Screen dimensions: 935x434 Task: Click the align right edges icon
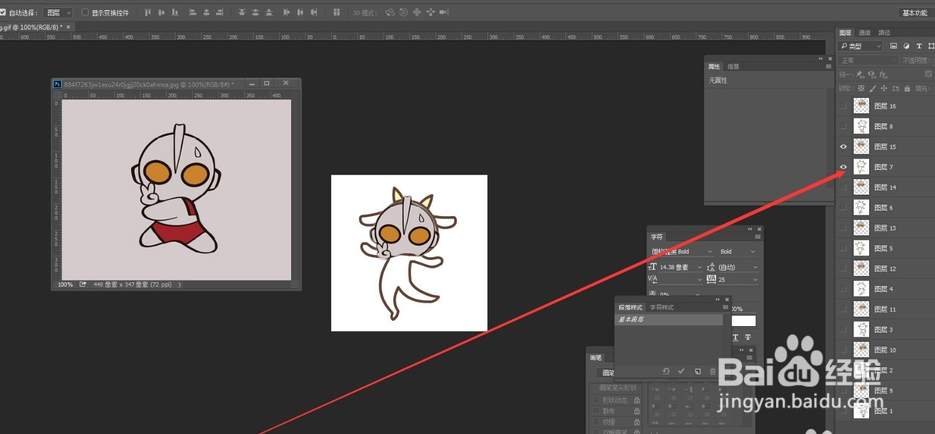[219, 13]
